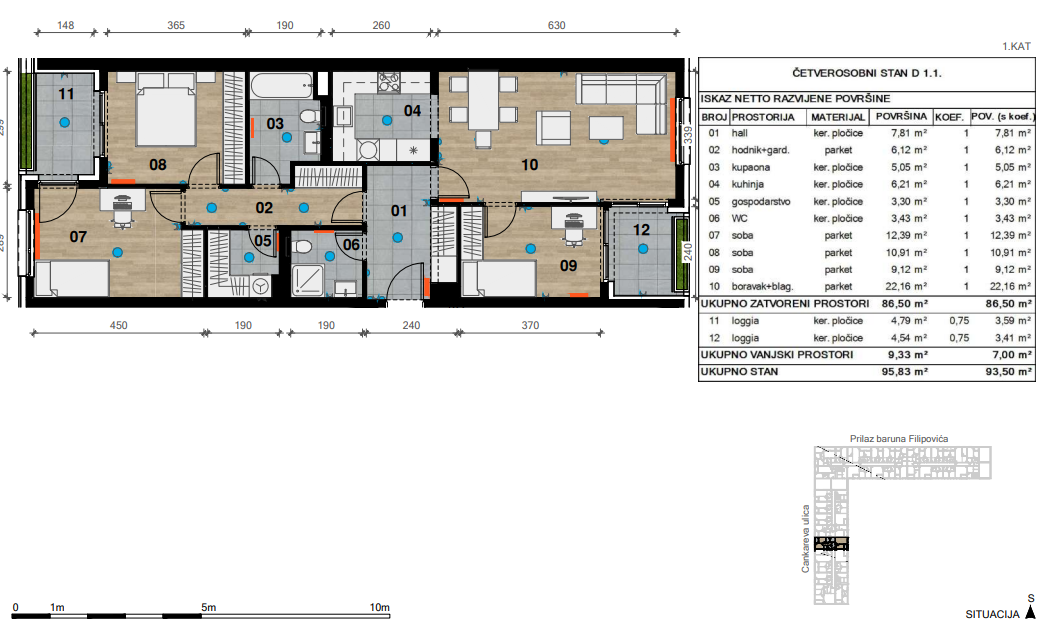Click loggia label 12 on the floor plan
This screenshot has width=1060, height=626.
(x=641, y=230)
